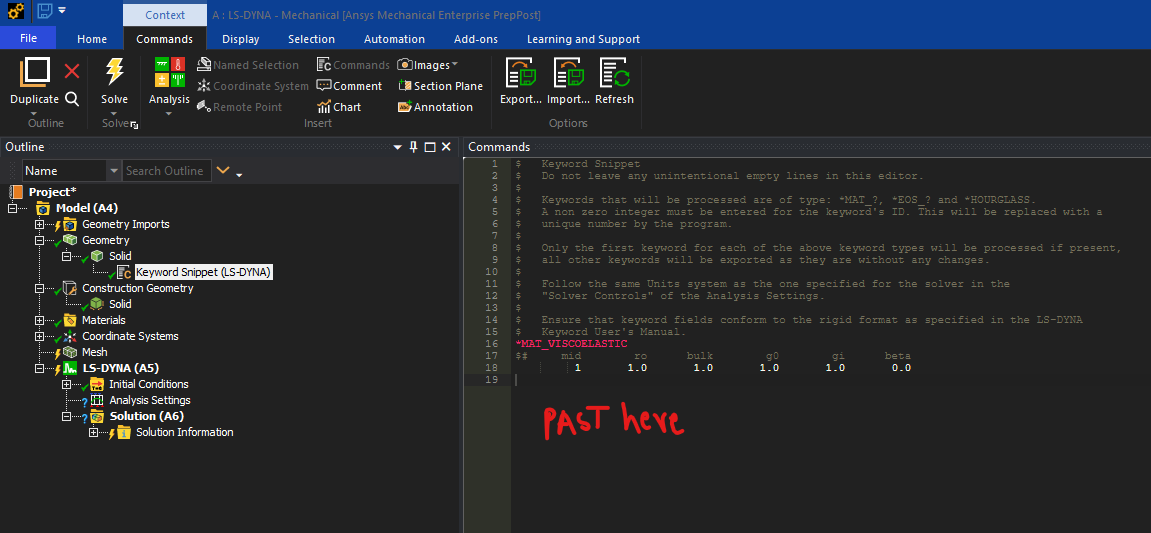Click the Export icon in Options
Viewport: 1151px width, 533px height.
pos(521,73)
